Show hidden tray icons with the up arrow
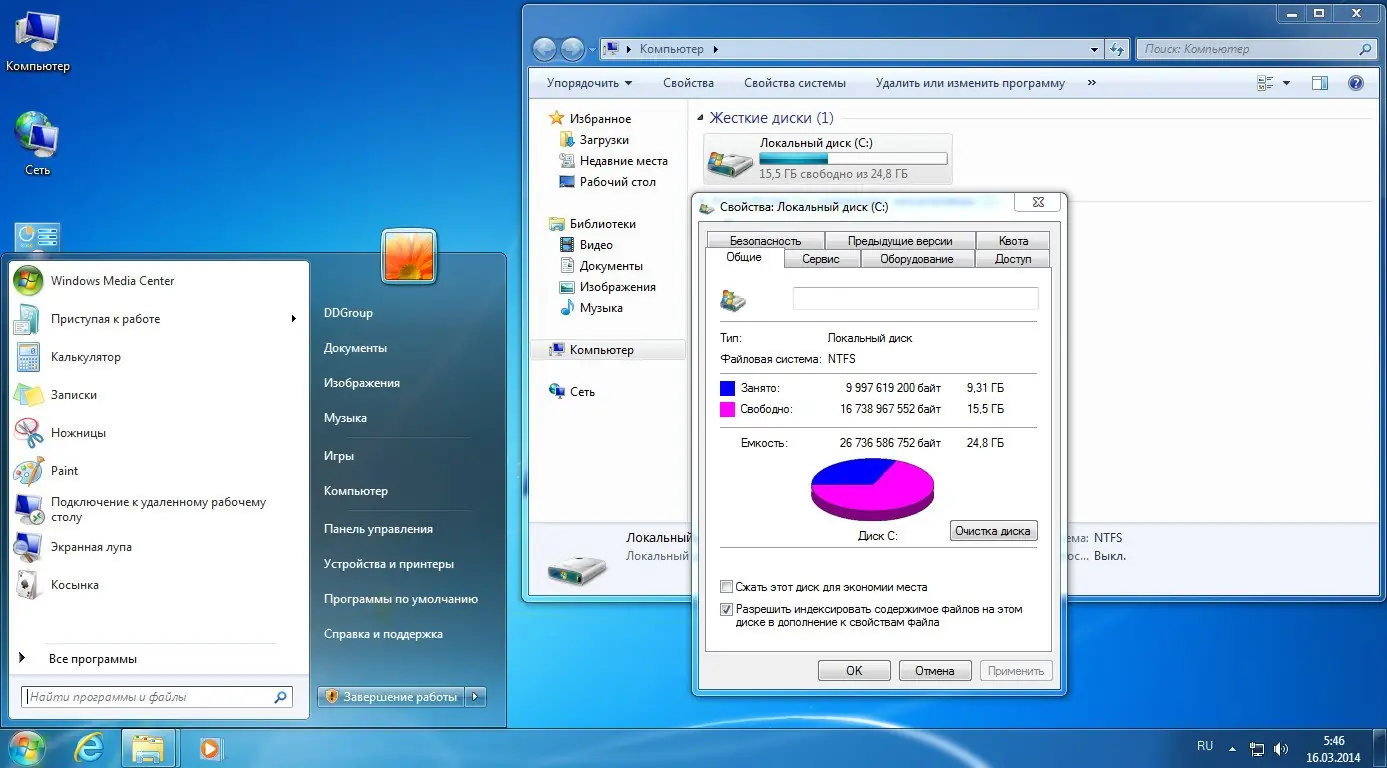Screen dimensions: 1387x768 tap(1232, 748)
